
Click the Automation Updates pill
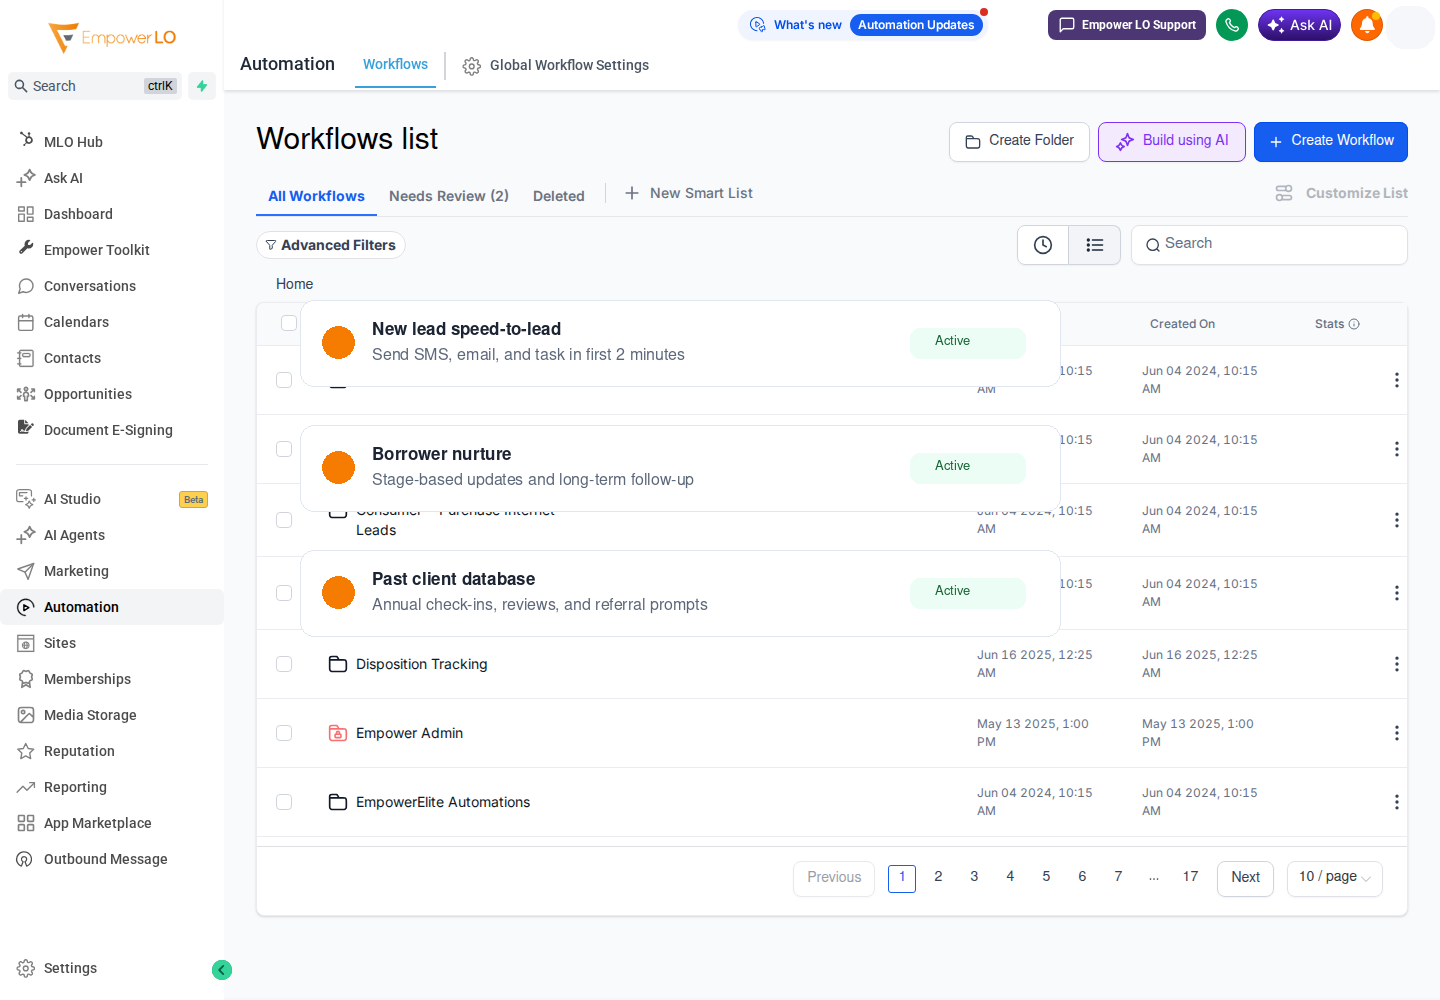tap(916, 25)
